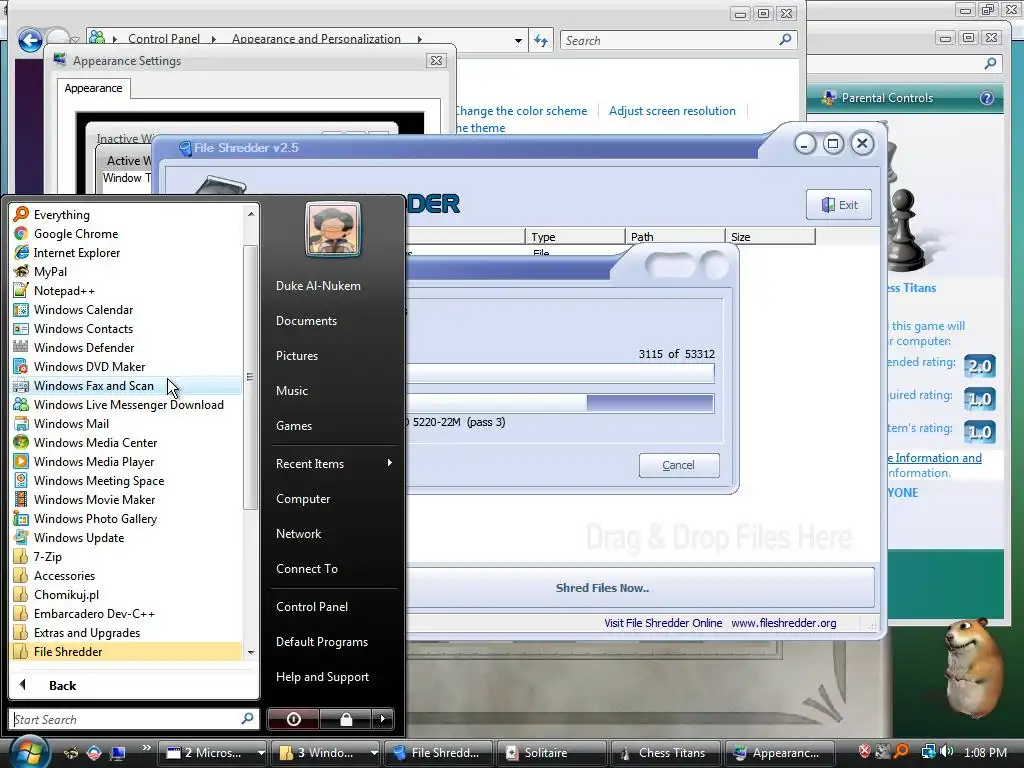This screenshot has width=1024, height=768.
Task: Open Windows Meeting Space
Action: 127,480
